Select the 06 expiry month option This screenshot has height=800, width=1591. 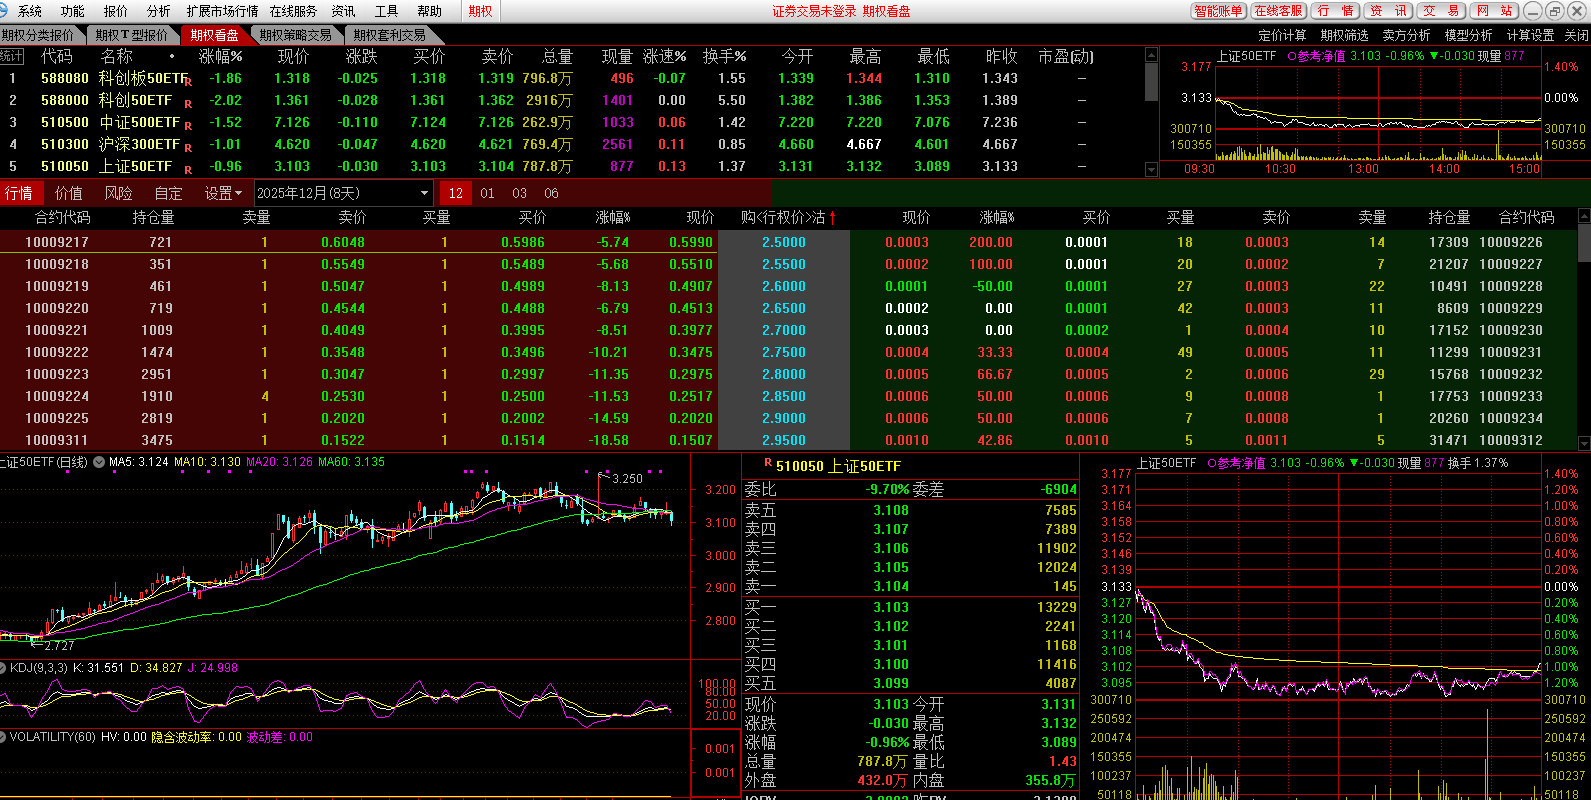pos(551,193)
